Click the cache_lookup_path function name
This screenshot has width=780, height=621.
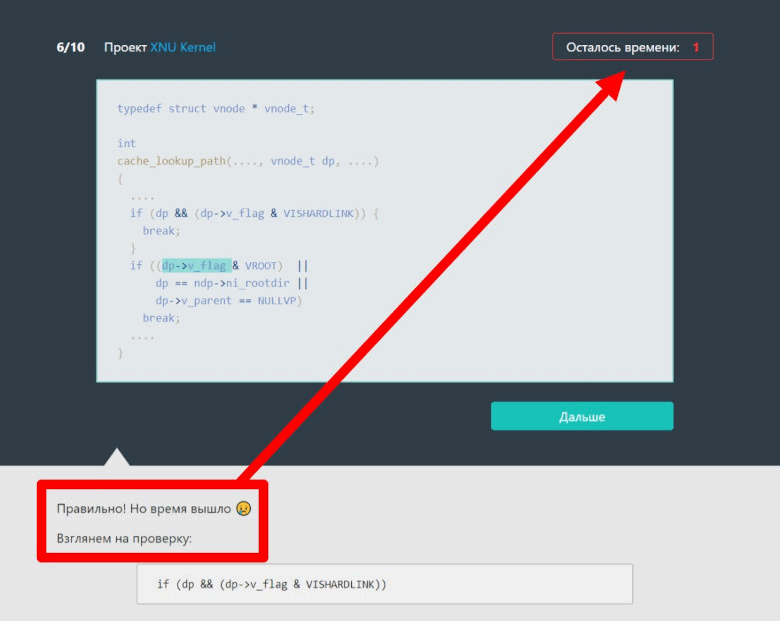pos(171,161)
